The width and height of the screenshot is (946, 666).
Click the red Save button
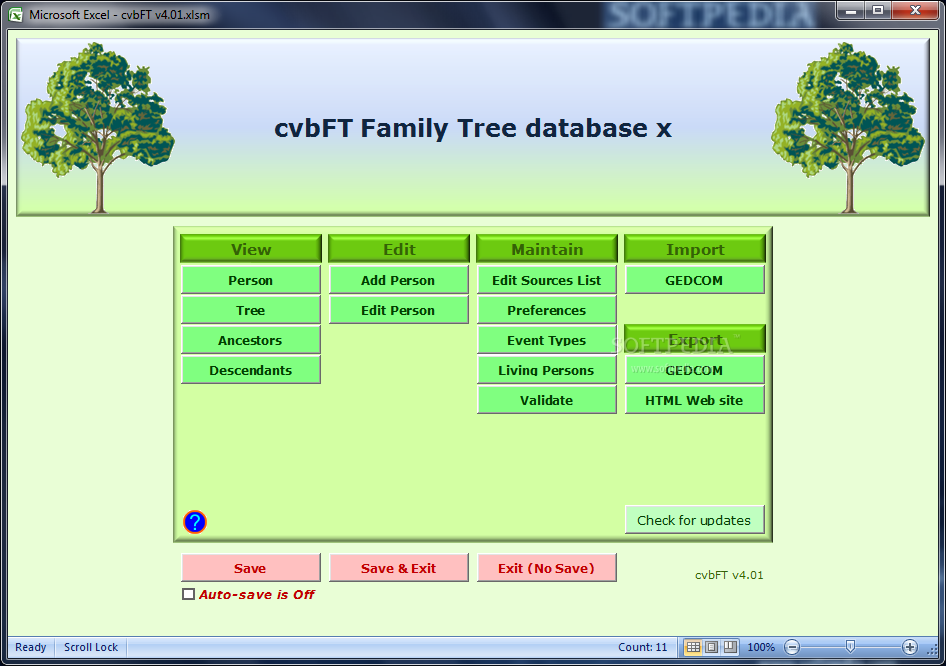coord(251,568)
